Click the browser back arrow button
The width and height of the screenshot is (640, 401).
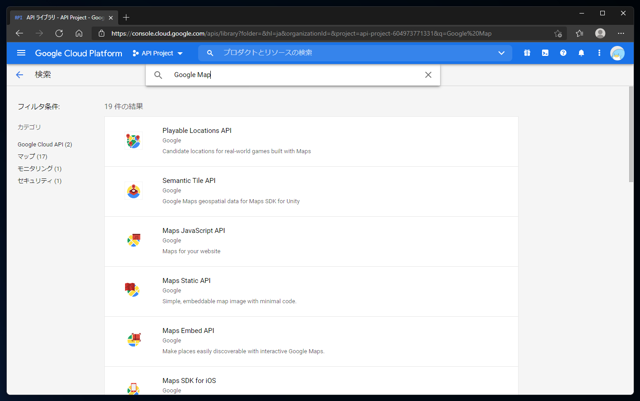pyautogui.click(x=19, y=33)
